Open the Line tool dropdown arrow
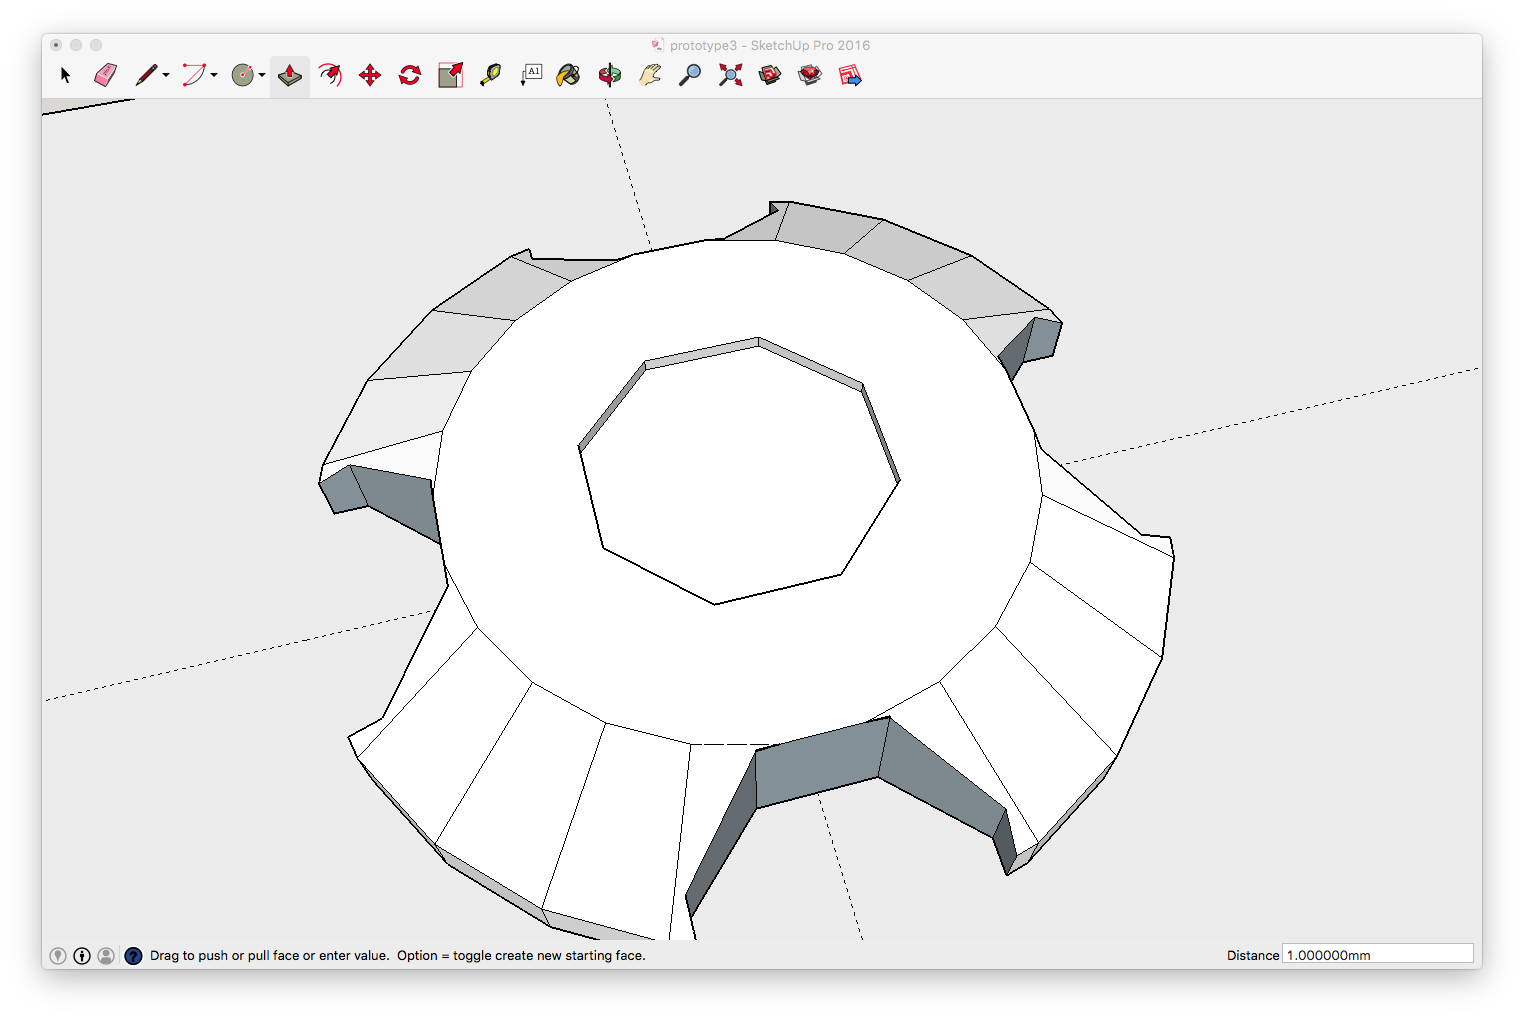The width and height of the screenshot is (1524, 1019). [166, 75]
